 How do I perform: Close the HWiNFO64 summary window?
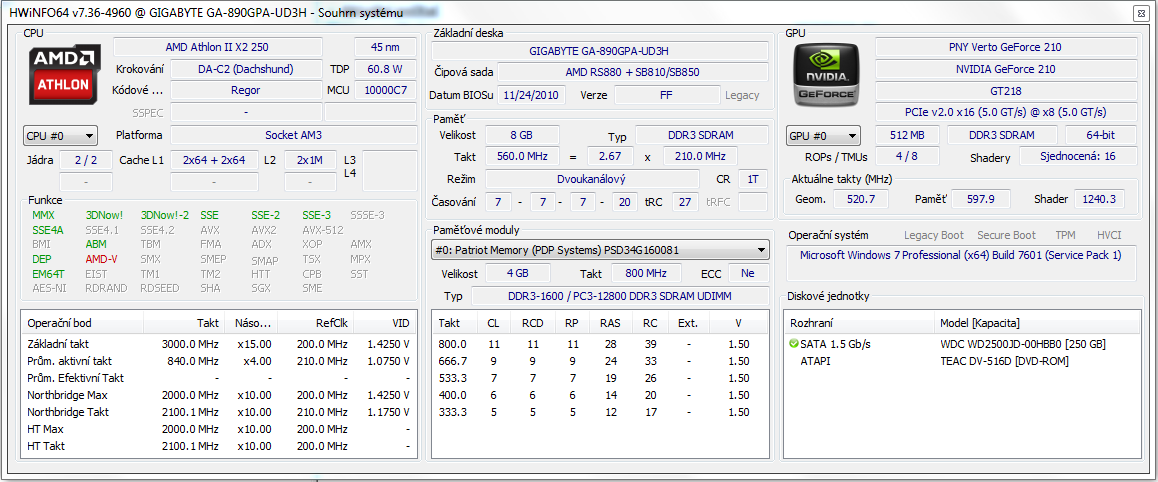pos(1140,13)
